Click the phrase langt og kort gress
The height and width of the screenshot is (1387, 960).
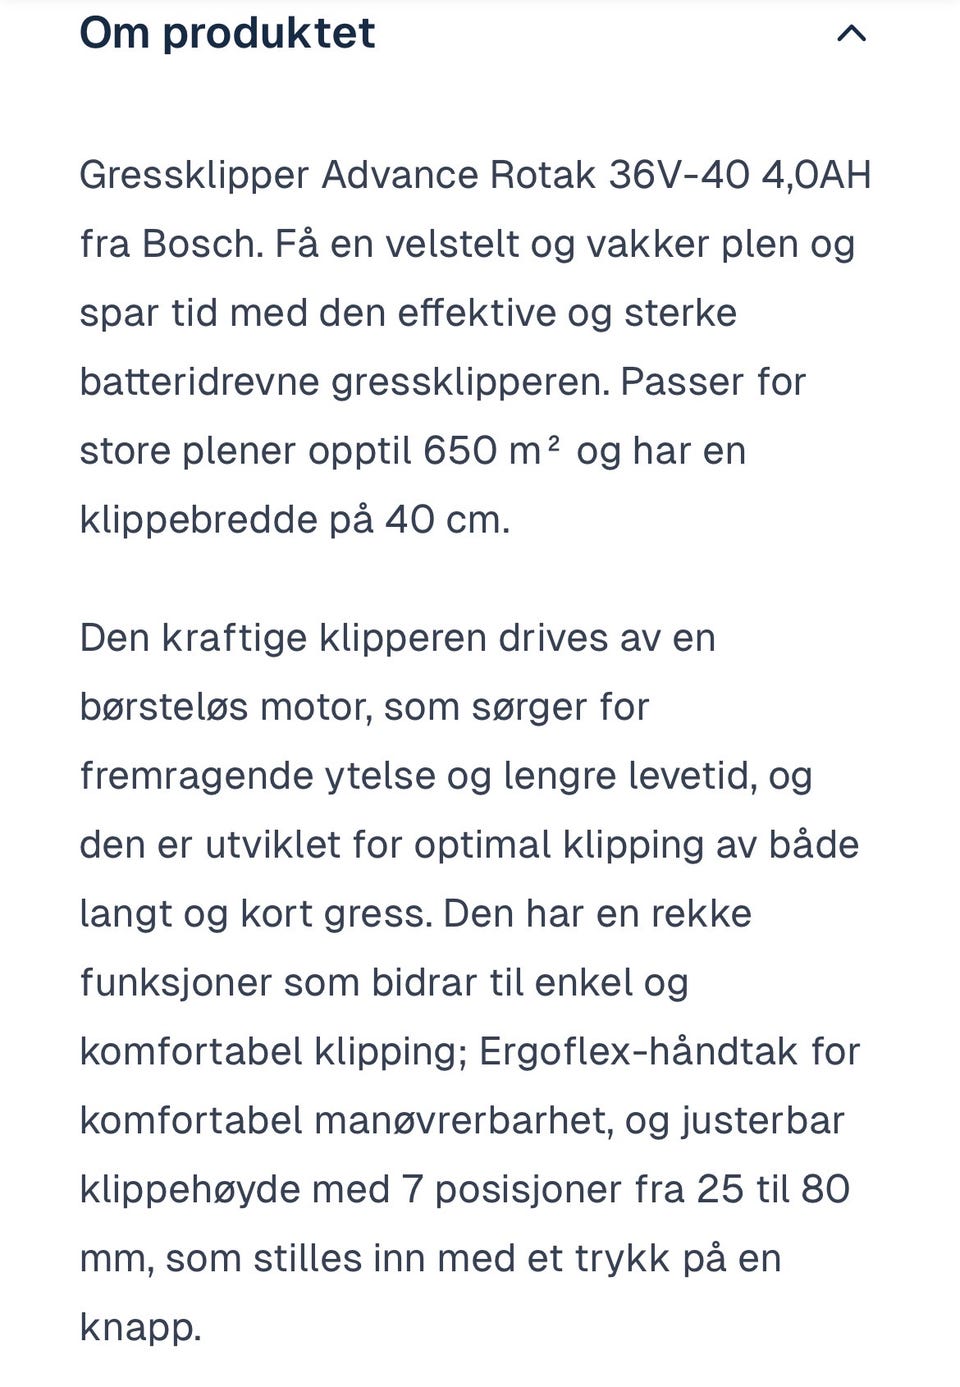(x=255, y=914)
